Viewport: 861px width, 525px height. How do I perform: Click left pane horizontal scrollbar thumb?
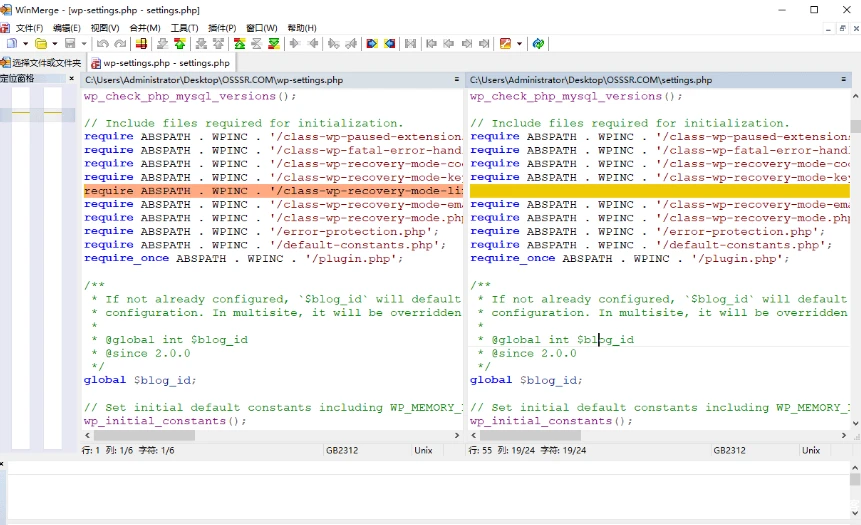point(144,435)
